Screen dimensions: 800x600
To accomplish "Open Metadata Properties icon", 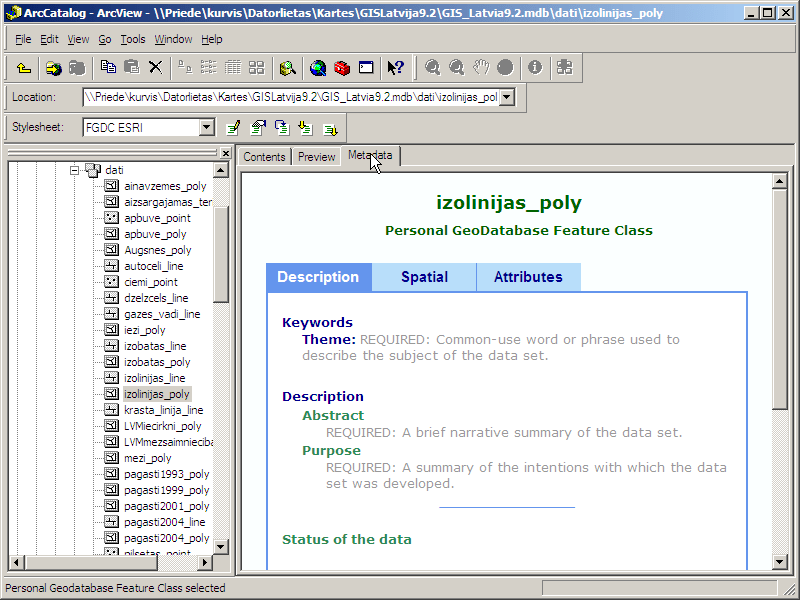I will [258, 128].
